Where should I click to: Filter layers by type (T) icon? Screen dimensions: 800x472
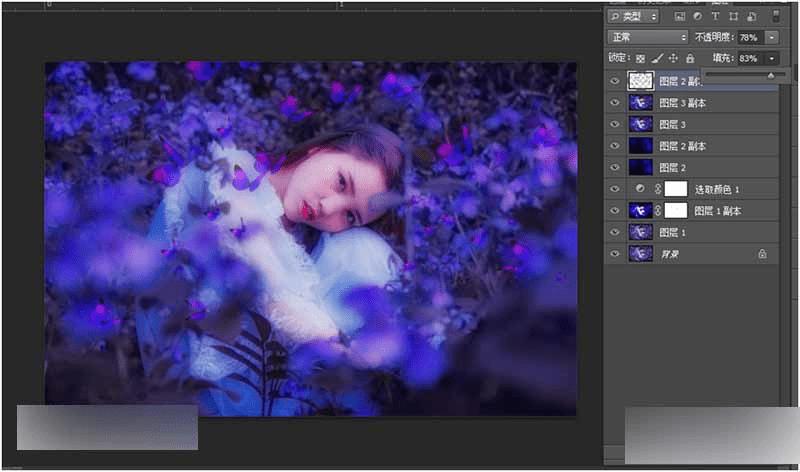(715, 16)
